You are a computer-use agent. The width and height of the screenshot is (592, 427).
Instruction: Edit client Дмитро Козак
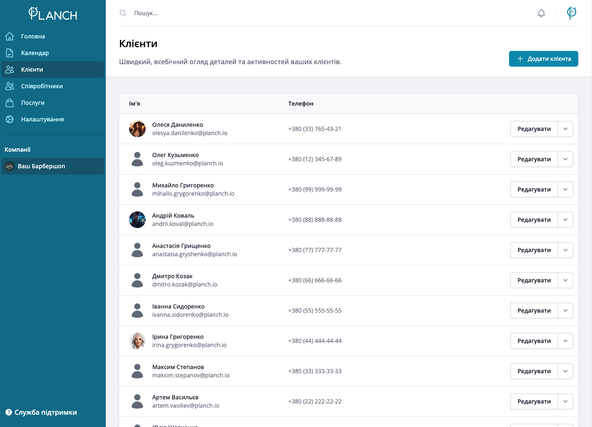pyautogui.click(x=534, y=280)
